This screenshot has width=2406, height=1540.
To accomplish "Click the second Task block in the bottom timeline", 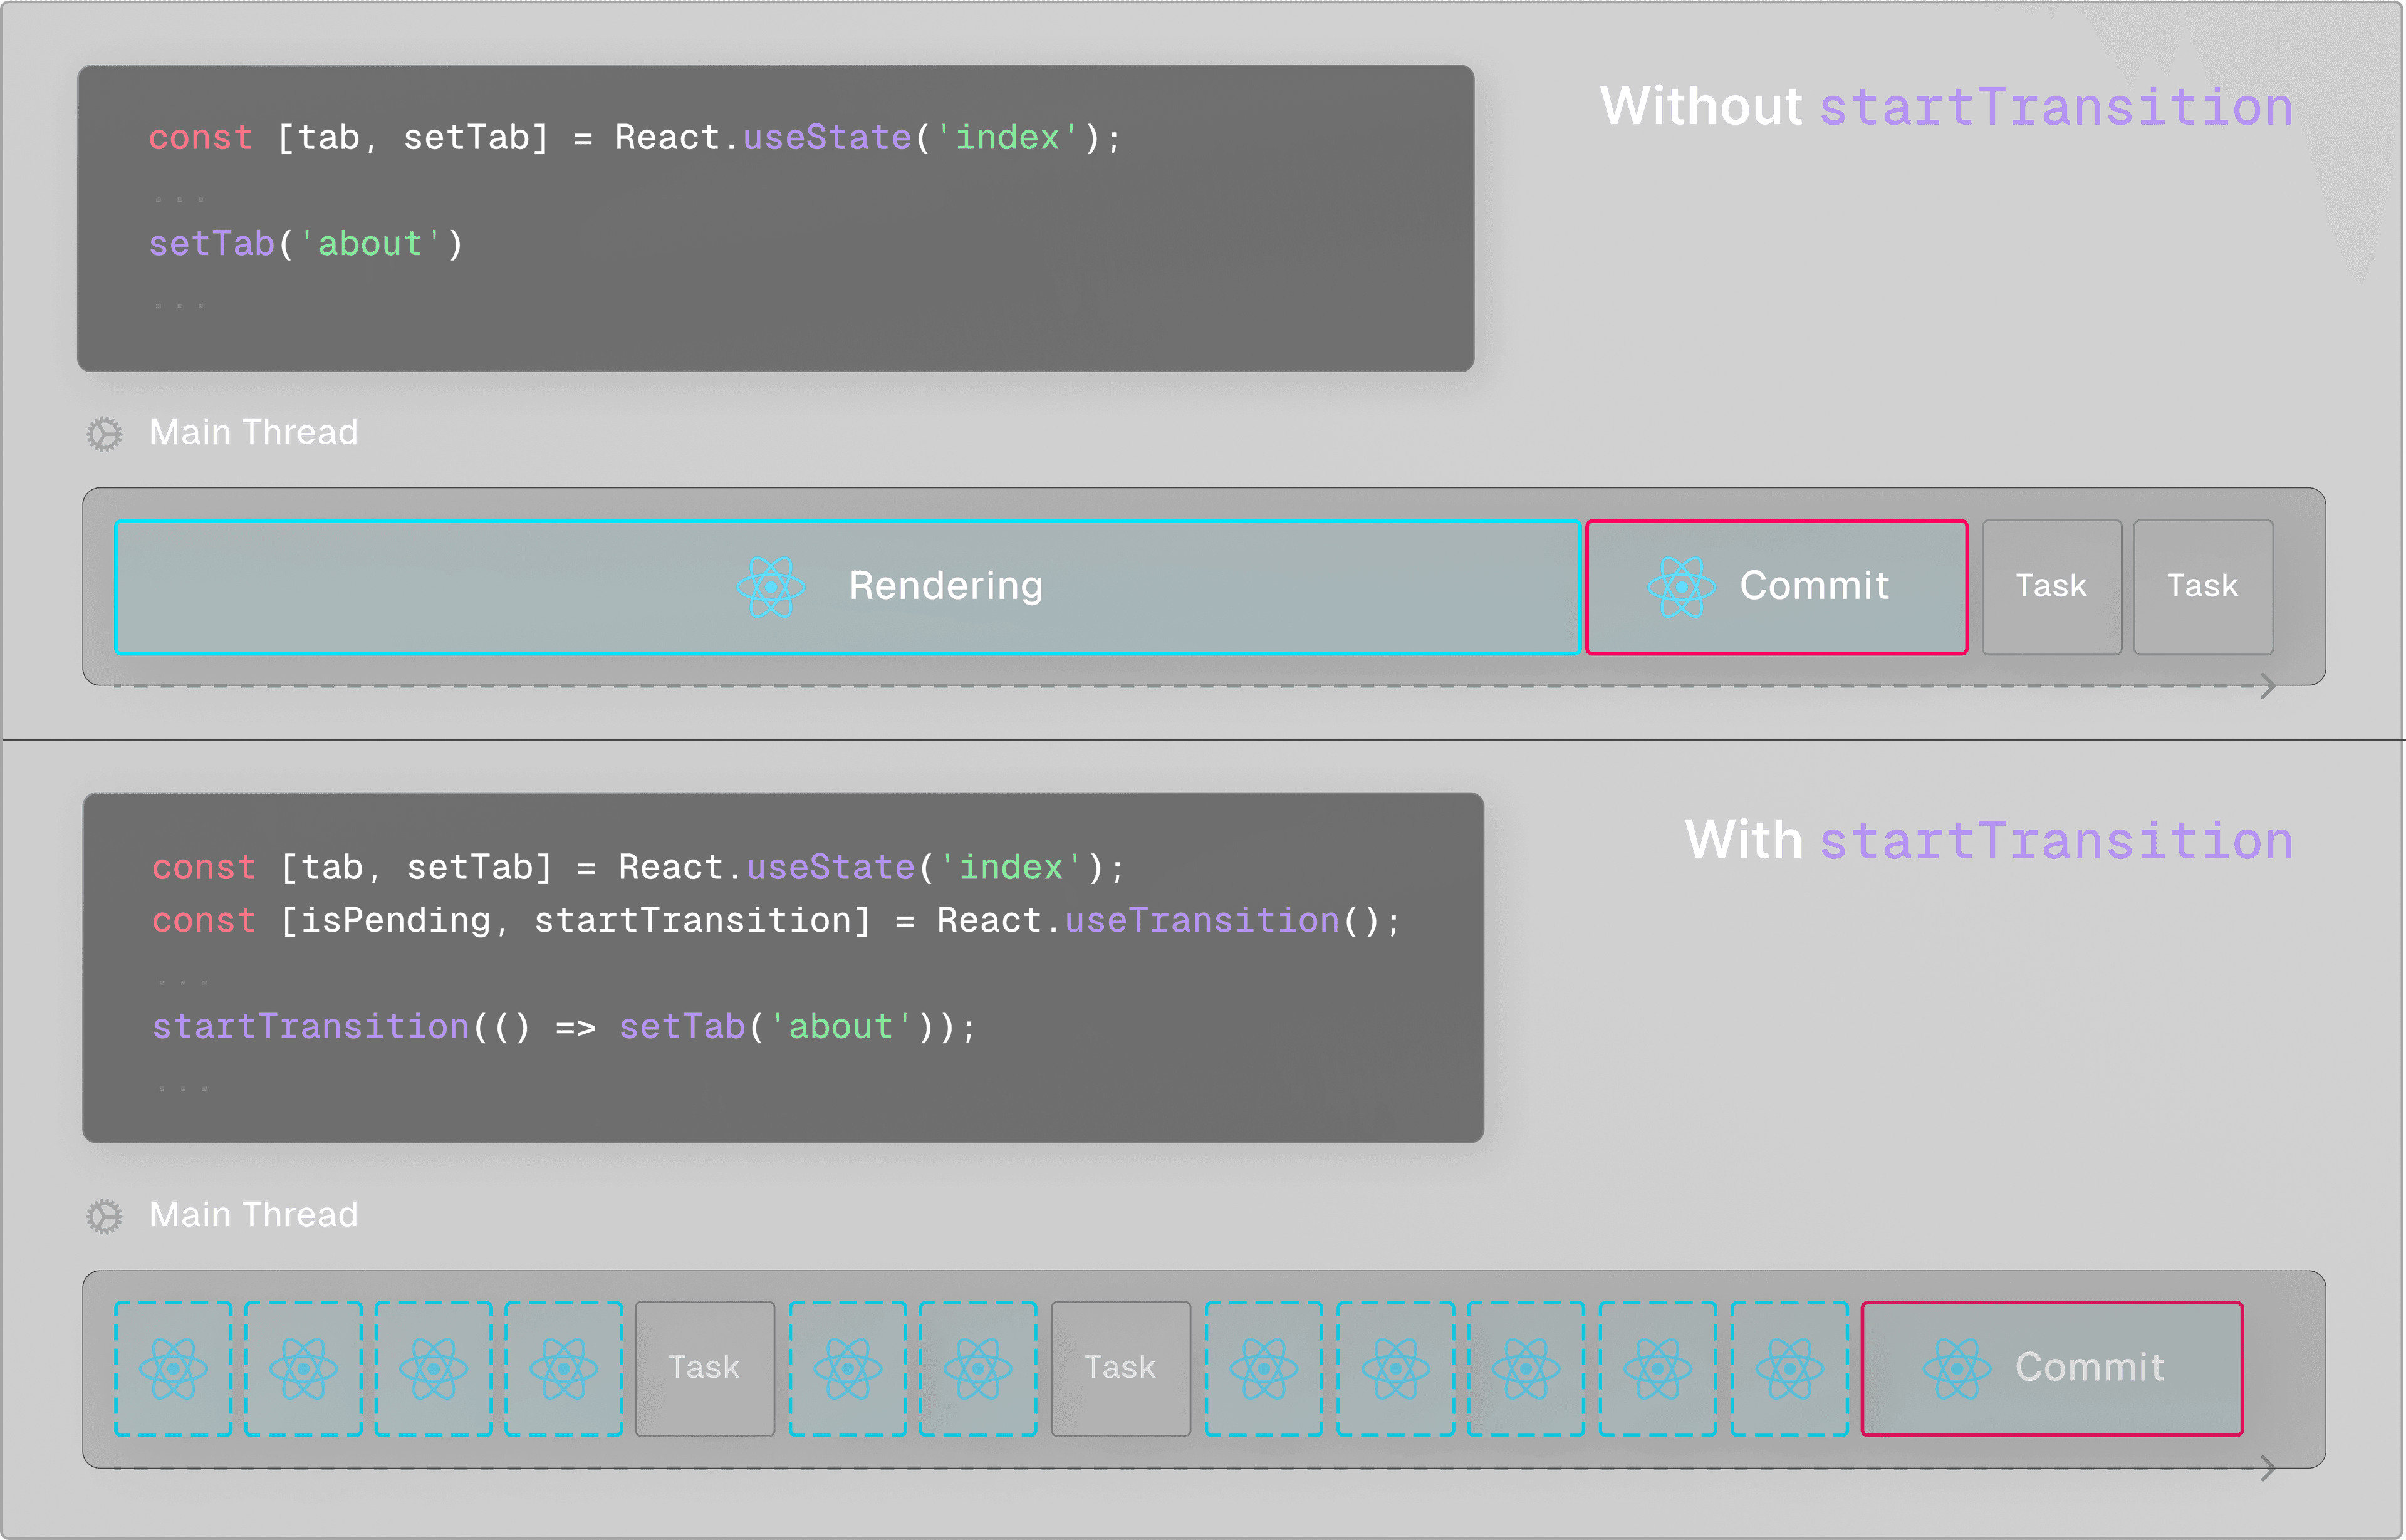I will coord(1120,1368).
